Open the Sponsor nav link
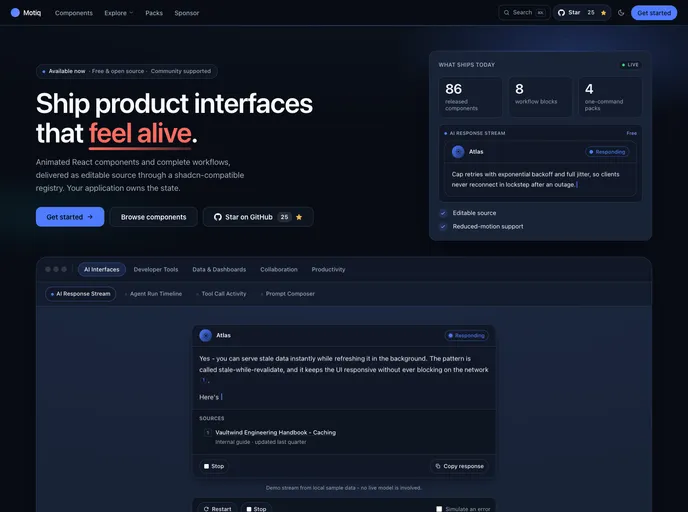The width and height of the screenshot is (688, 512). tap(186, 13)
